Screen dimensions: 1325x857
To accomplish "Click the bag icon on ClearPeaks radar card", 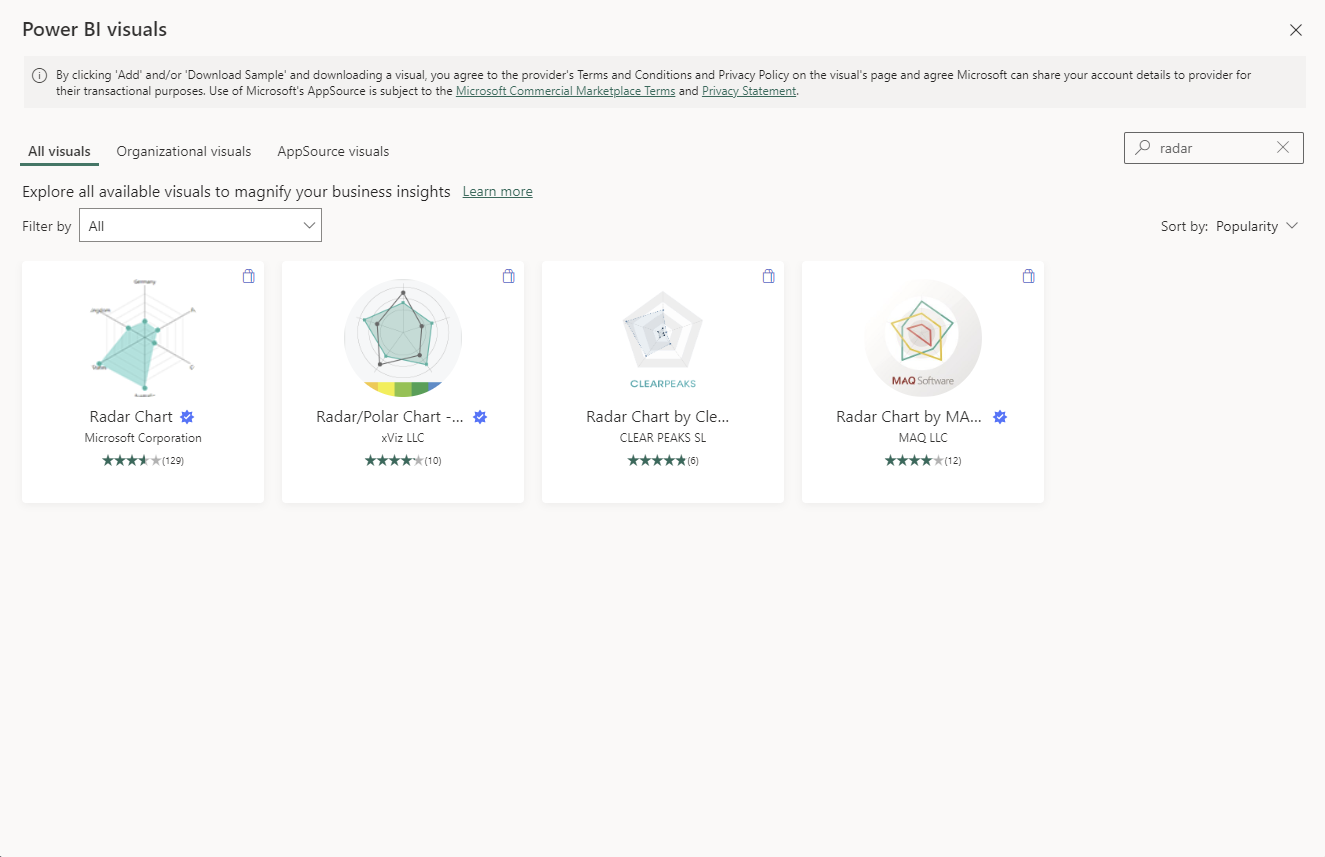I will 768,276.
